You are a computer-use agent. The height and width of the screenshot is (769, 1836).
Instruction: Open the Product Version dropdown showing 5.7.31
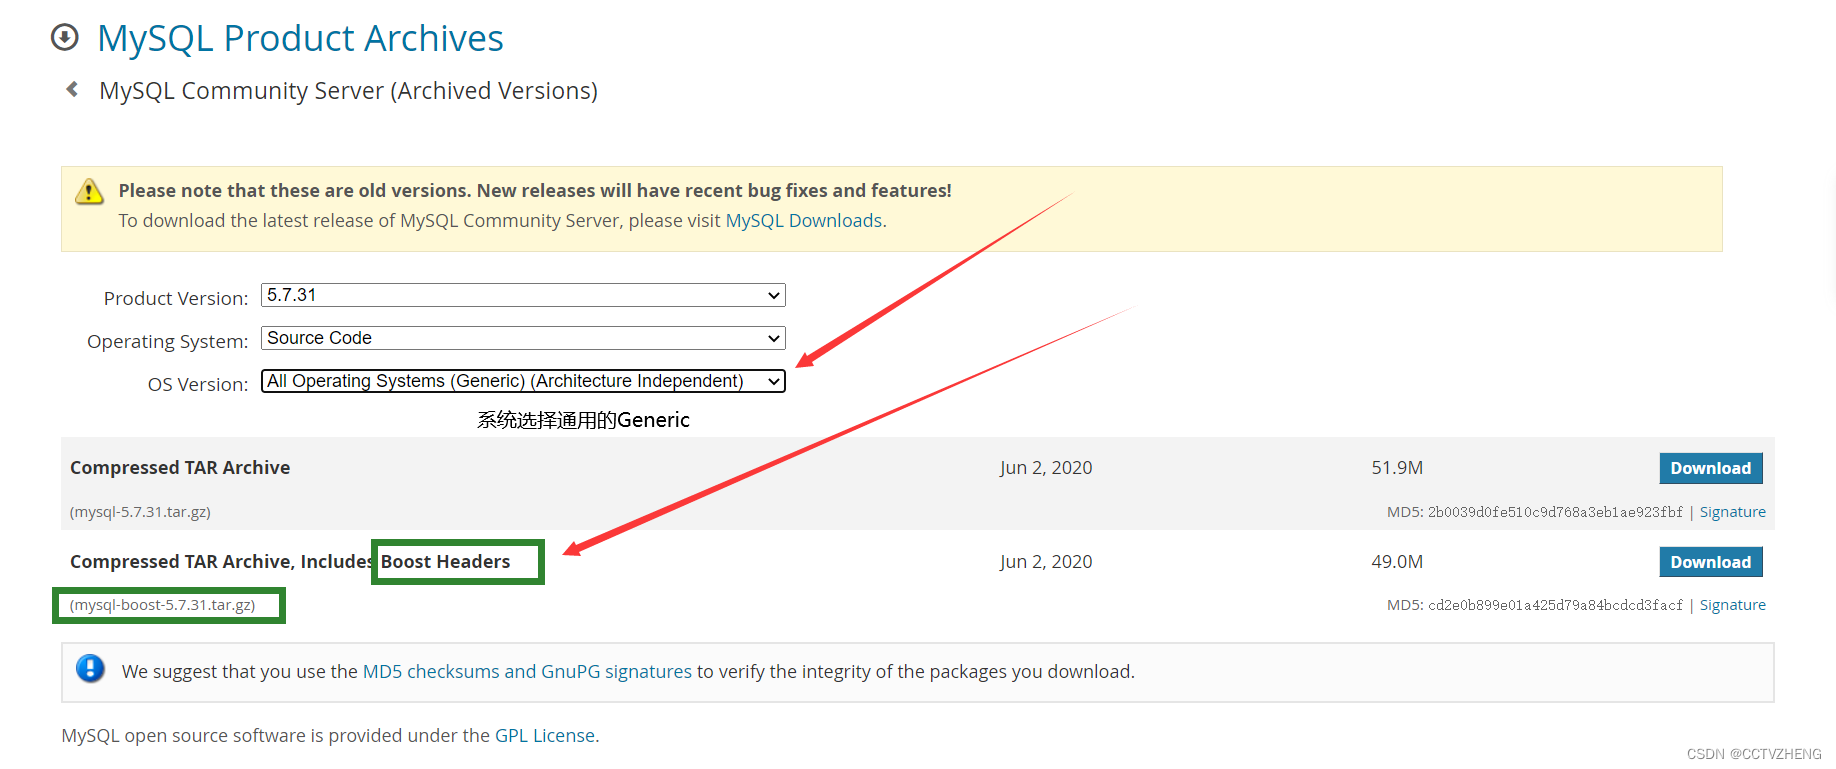pos(523,295)
